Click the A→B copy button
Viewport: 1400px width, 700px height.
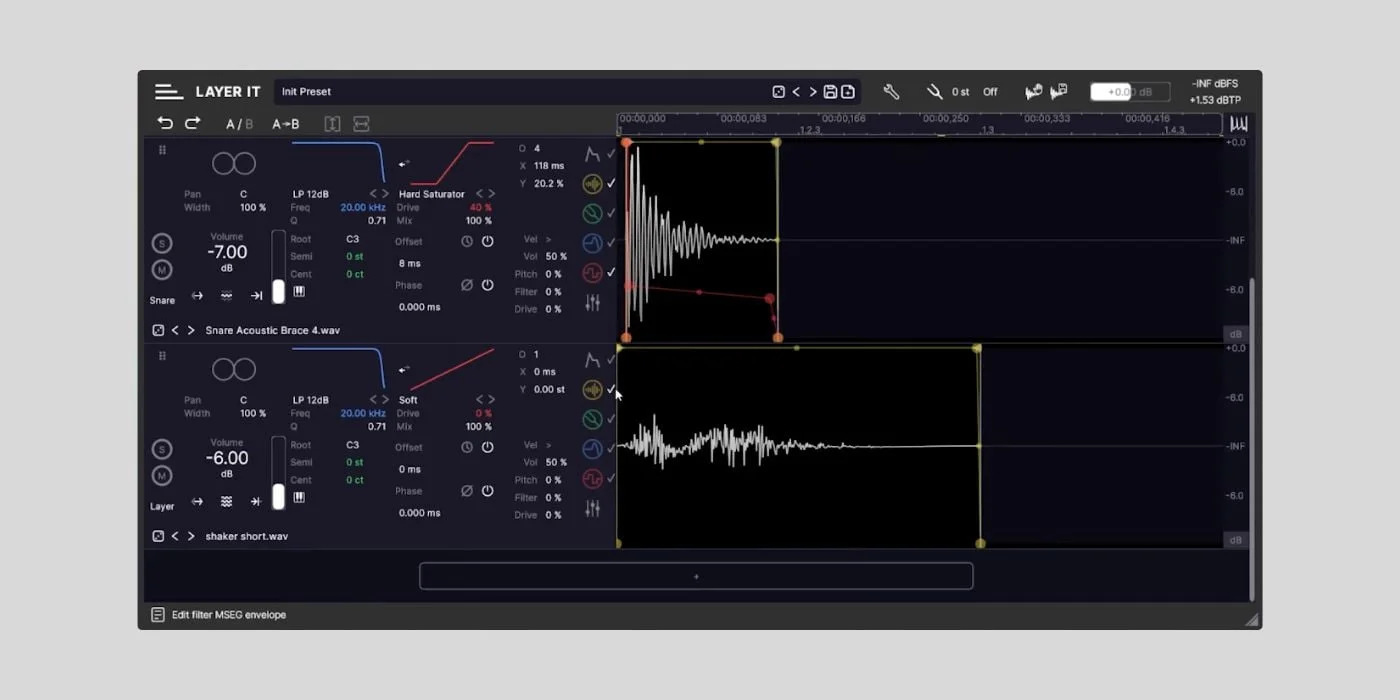[x=285, y=124]
